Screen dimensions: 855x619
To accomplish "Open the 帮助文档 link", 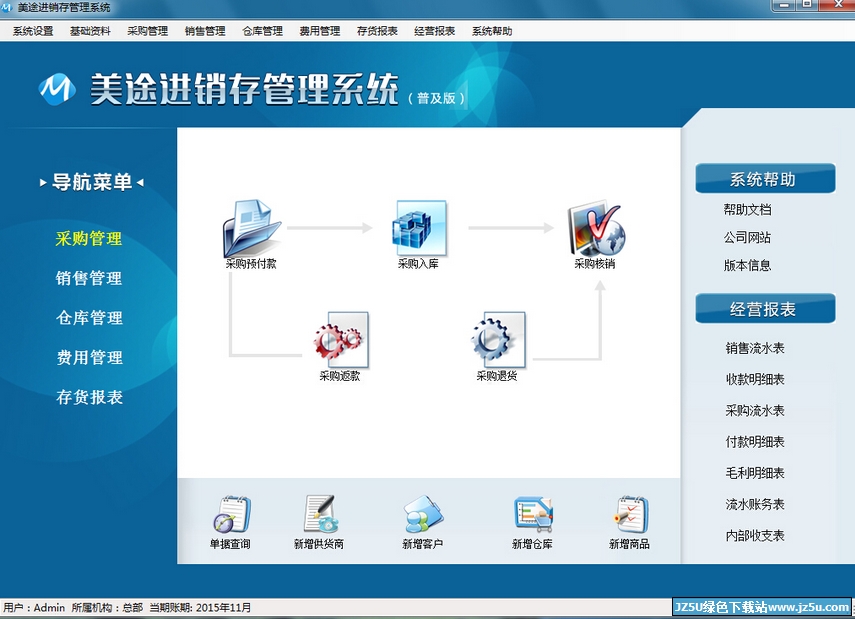I will [x=747, y=210].
